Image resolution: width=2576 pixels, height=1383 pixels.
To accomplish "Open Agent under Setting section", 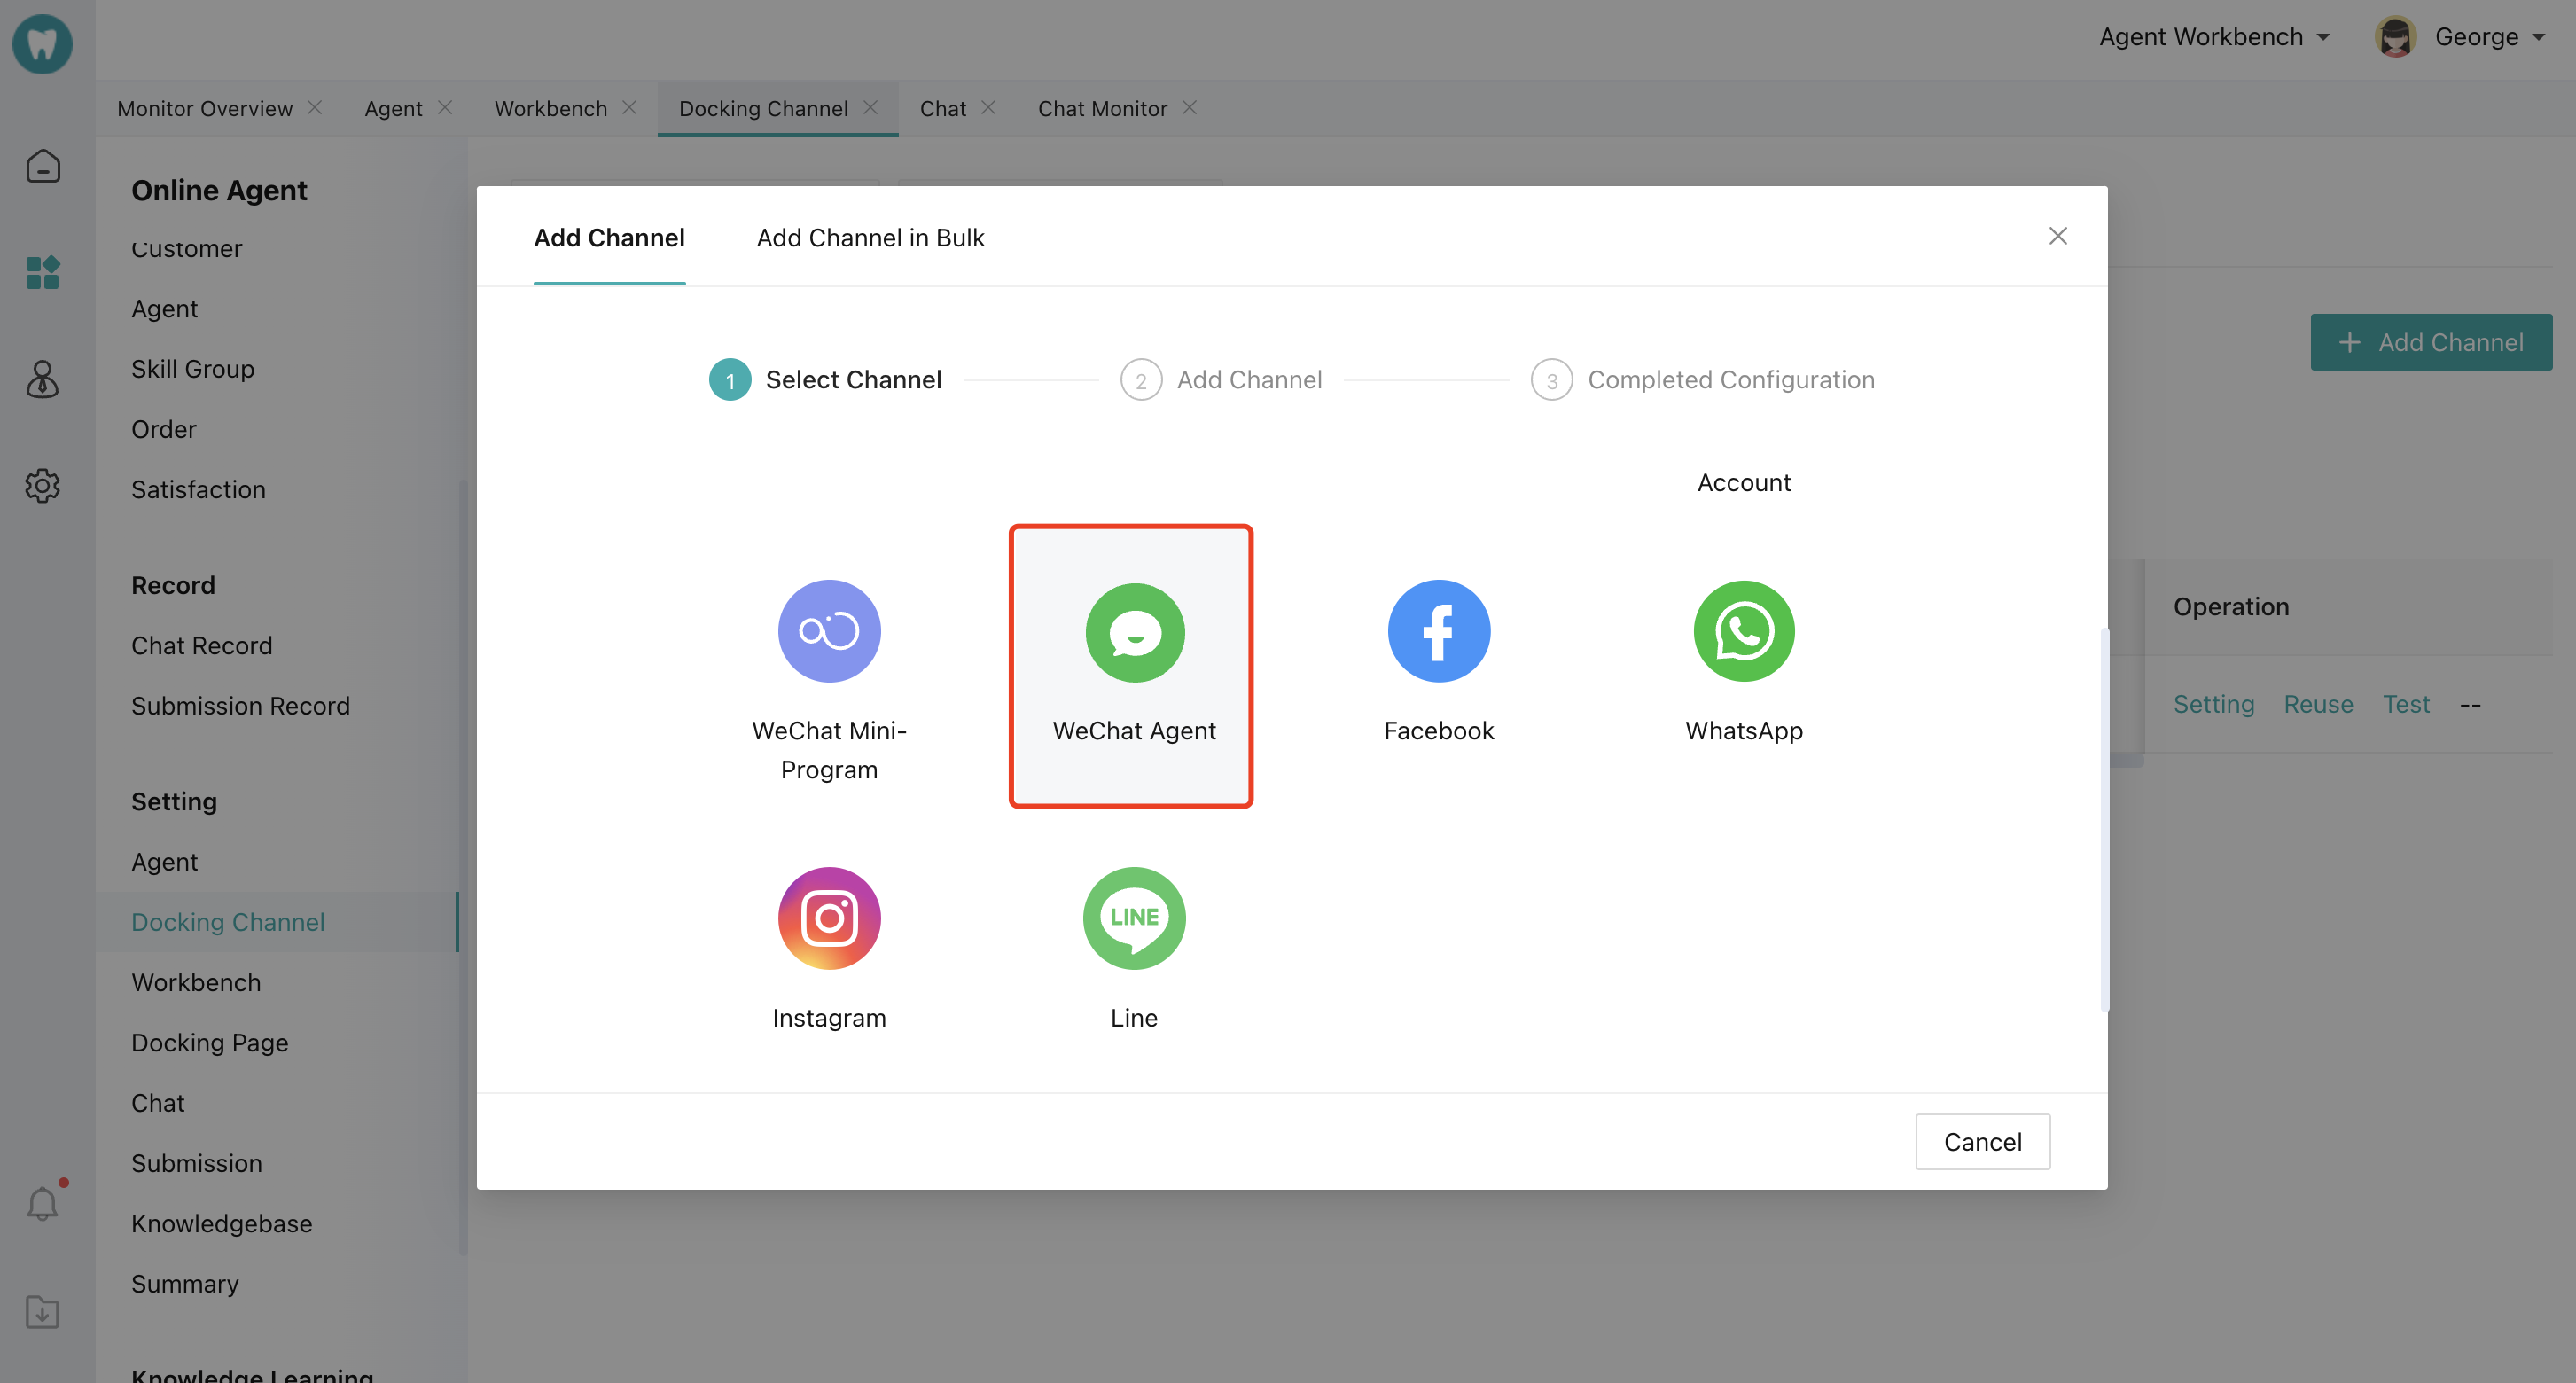I will [x=164, y=861].
